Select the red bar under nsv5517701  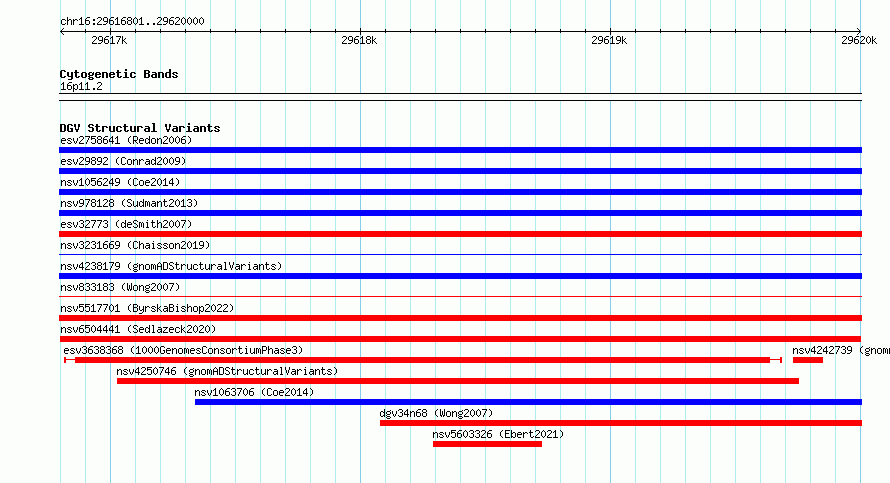(460, 318)
